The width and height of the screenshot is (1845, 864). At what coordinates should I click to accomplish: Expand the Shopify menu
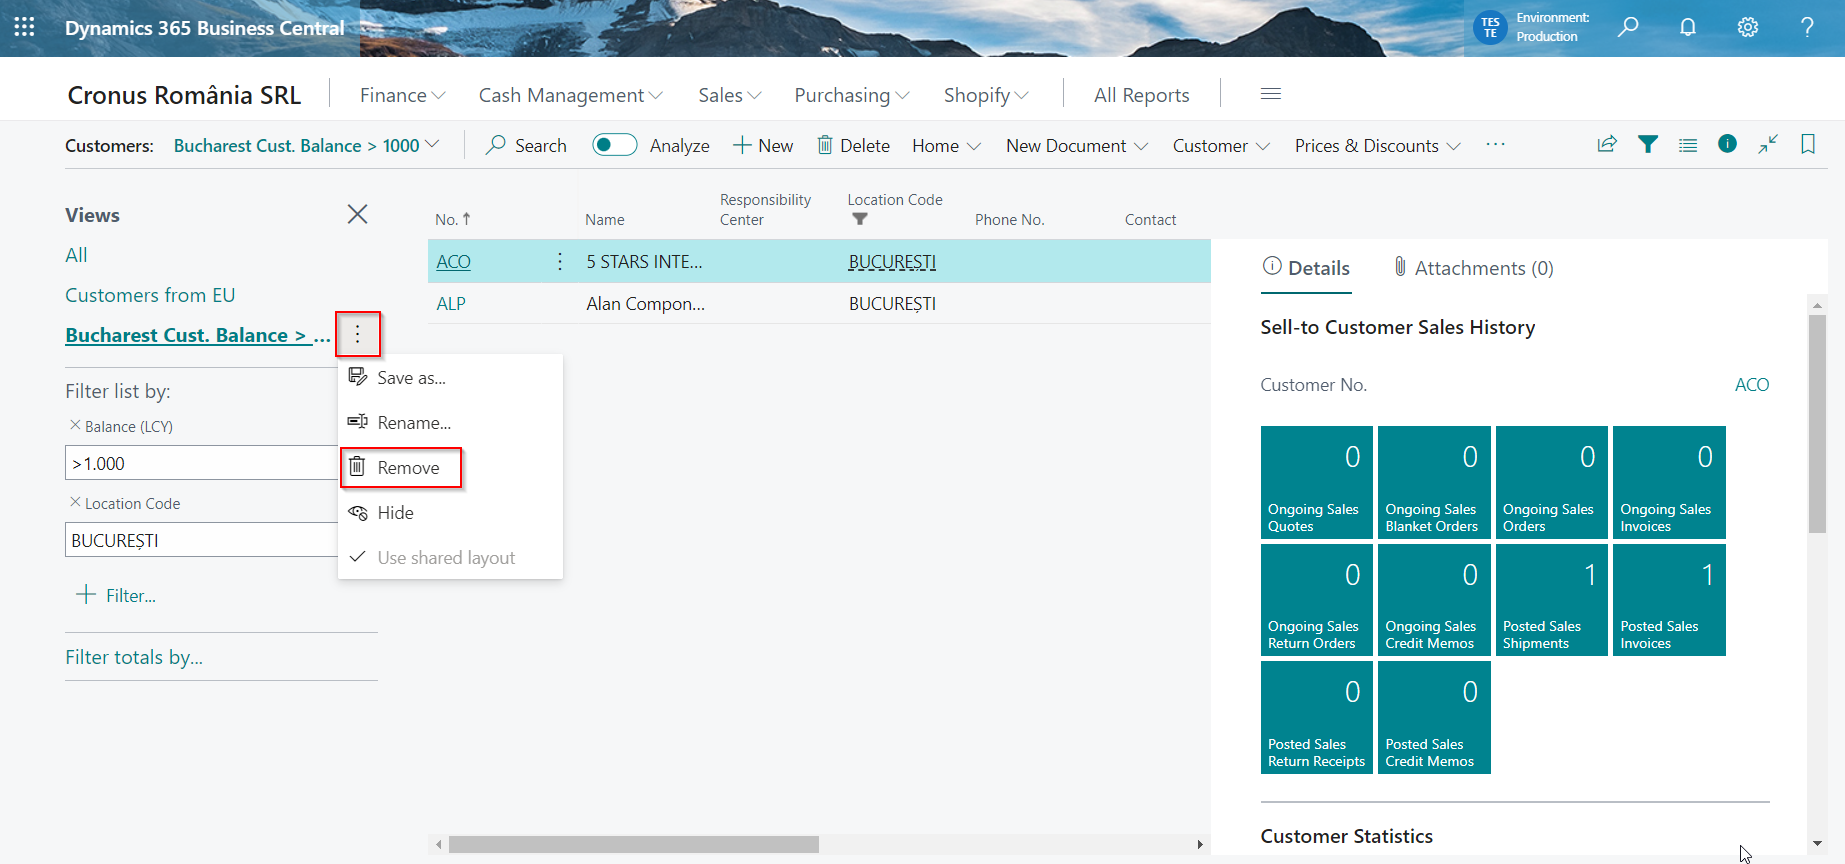[986, 95]
